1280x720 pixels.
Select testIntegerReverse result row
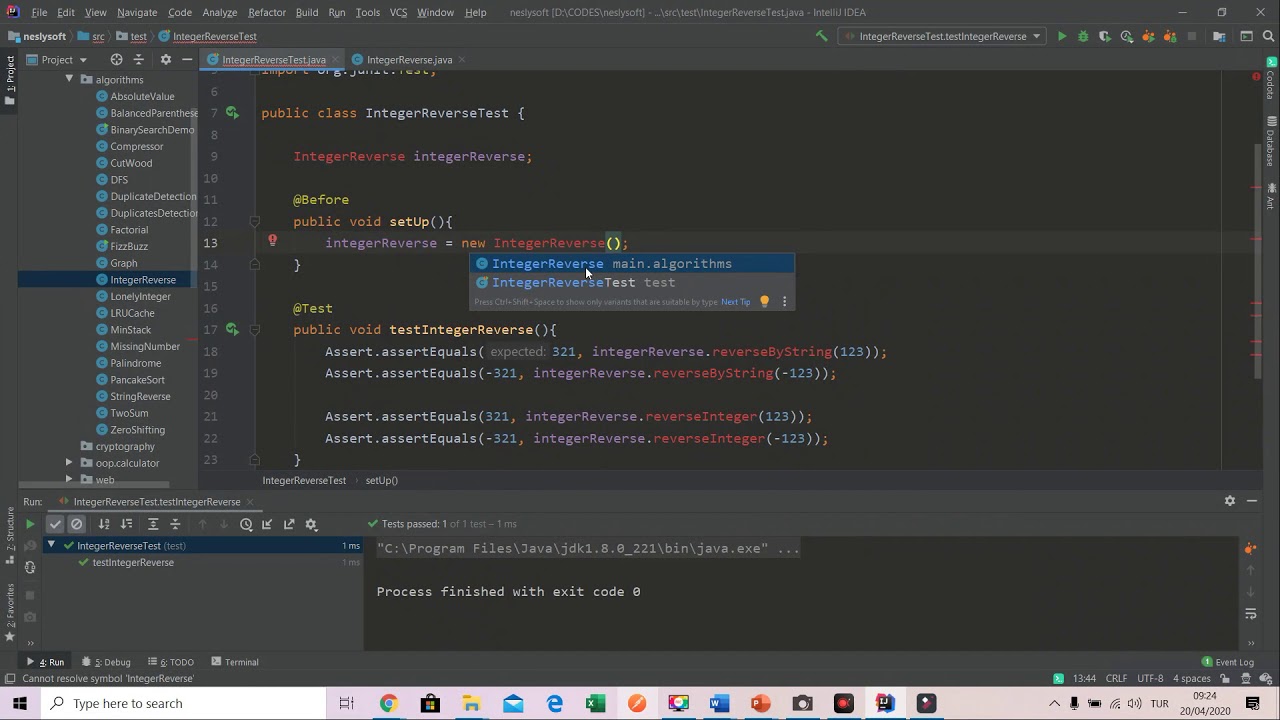pyautogui.click(x=133, y=562)
